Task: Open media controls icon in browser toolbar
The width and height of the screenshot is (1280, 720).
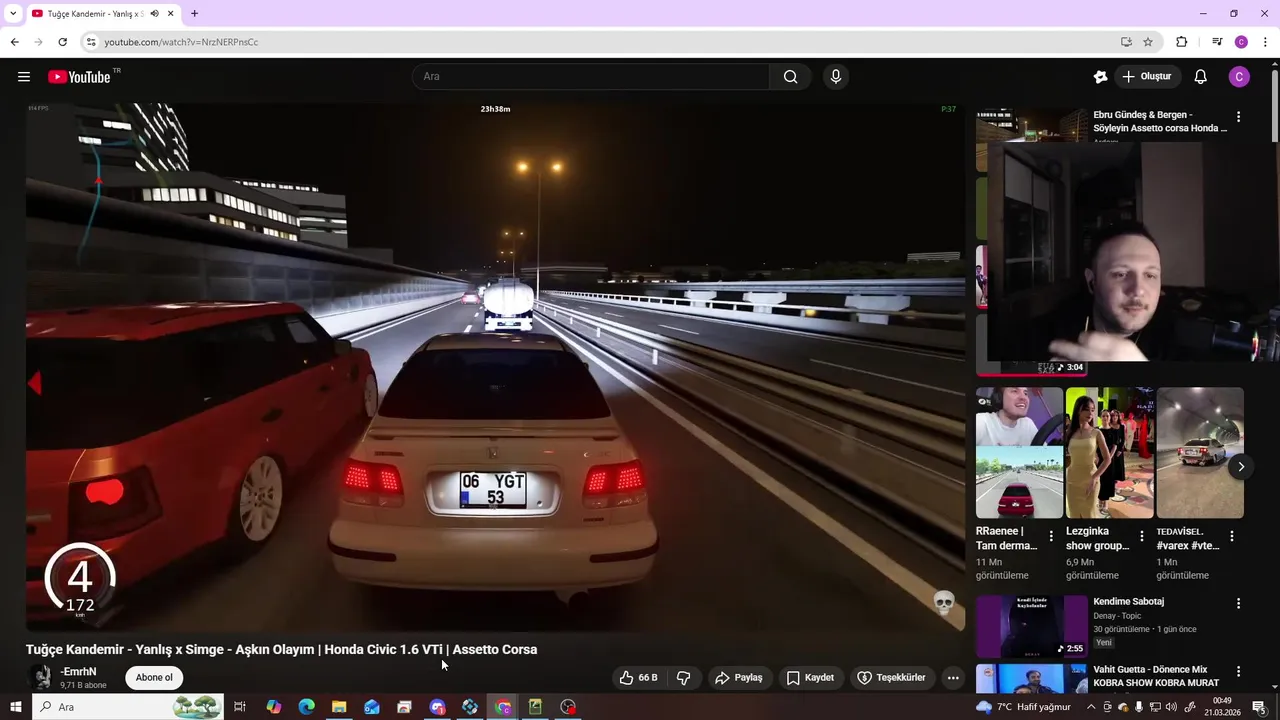Action: click(1217, 42)
